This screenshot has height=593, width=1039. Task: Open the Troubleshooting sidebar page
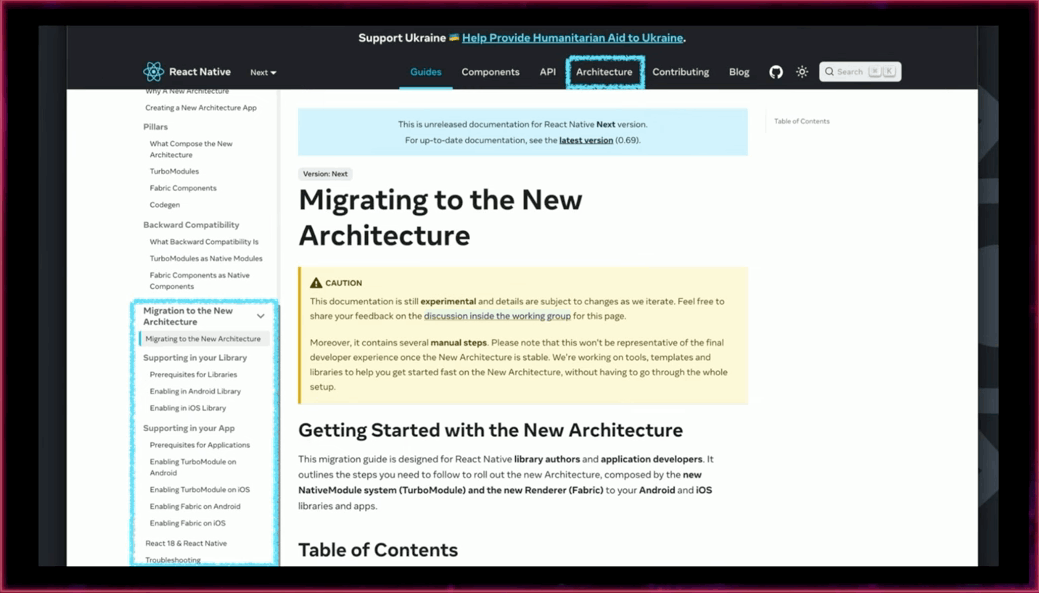click(173, 560)
